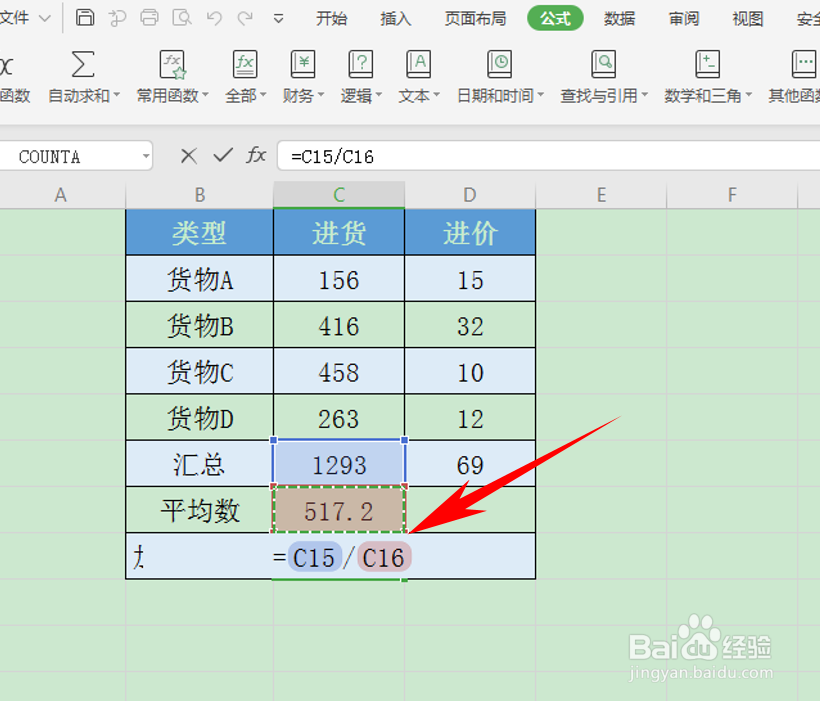Switch to the 审阅 tab
820x701 pixels.
click(684, 19)
